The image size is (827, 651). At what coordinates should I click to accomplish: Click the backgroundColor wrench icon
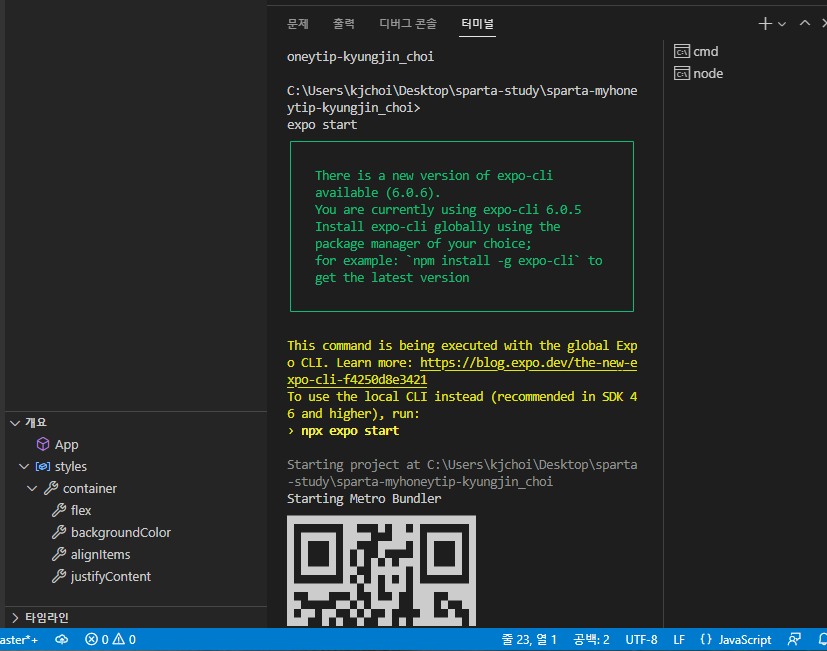[x=59, y=532]
